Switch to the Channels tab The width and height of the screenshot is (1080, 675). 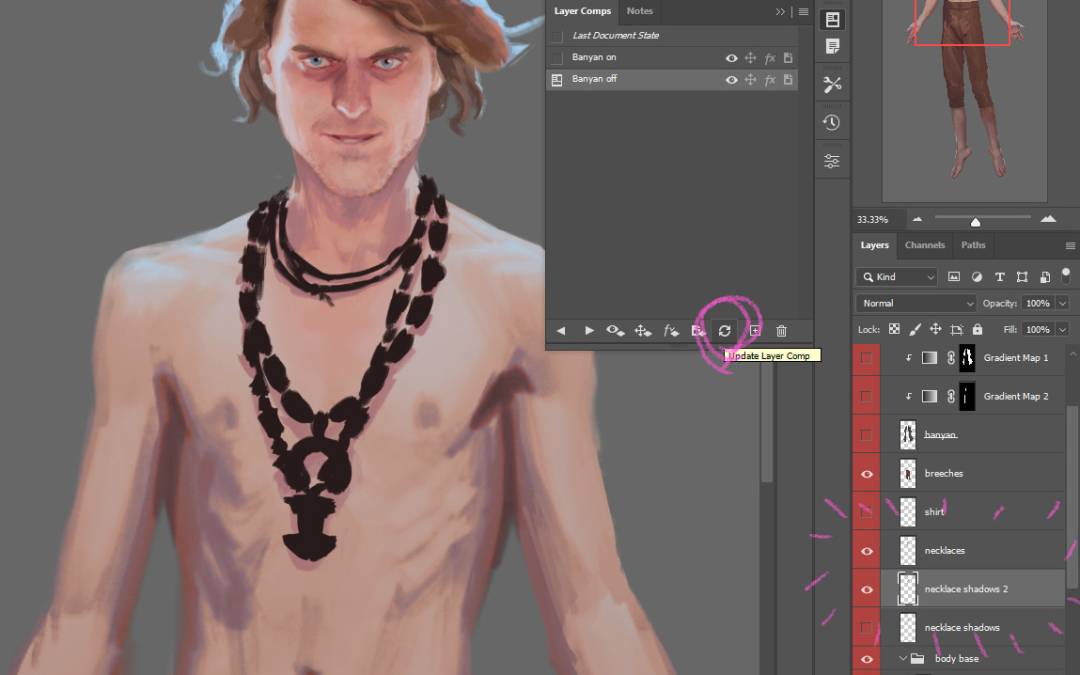coord(924,245)
